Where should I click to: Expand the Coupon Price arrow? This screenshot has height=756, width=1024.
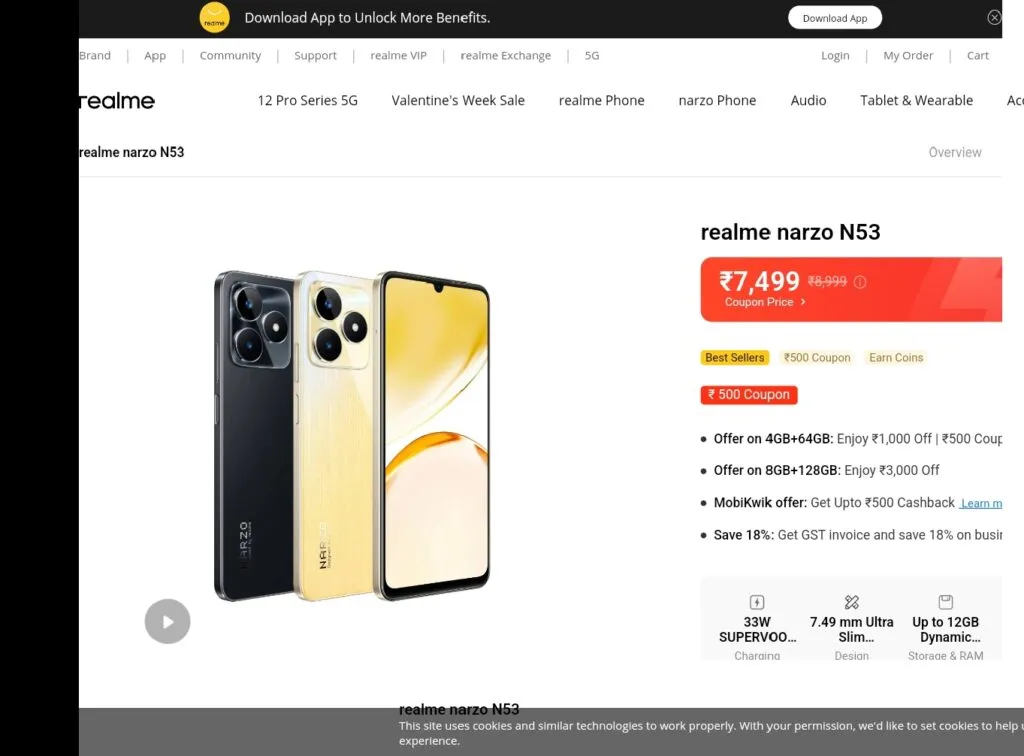803,302
